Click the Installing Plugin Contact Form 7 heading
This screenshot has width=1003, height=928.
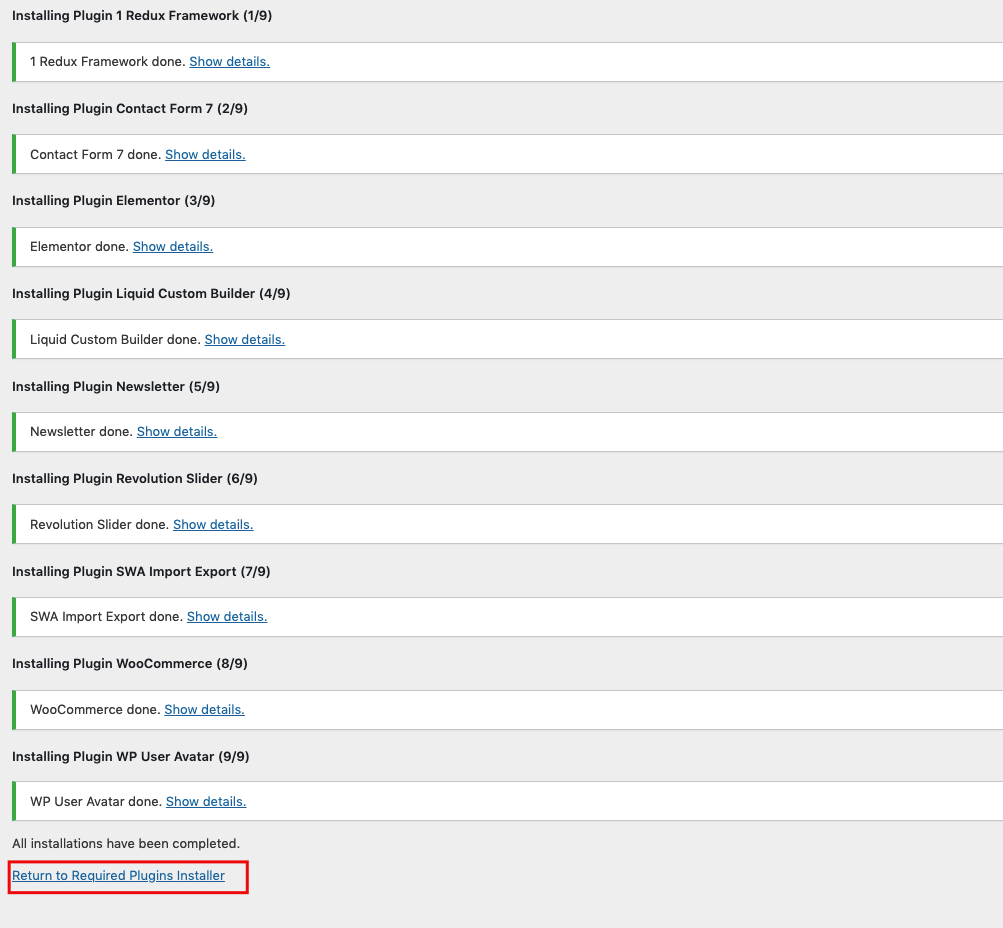tap(129, 109)
